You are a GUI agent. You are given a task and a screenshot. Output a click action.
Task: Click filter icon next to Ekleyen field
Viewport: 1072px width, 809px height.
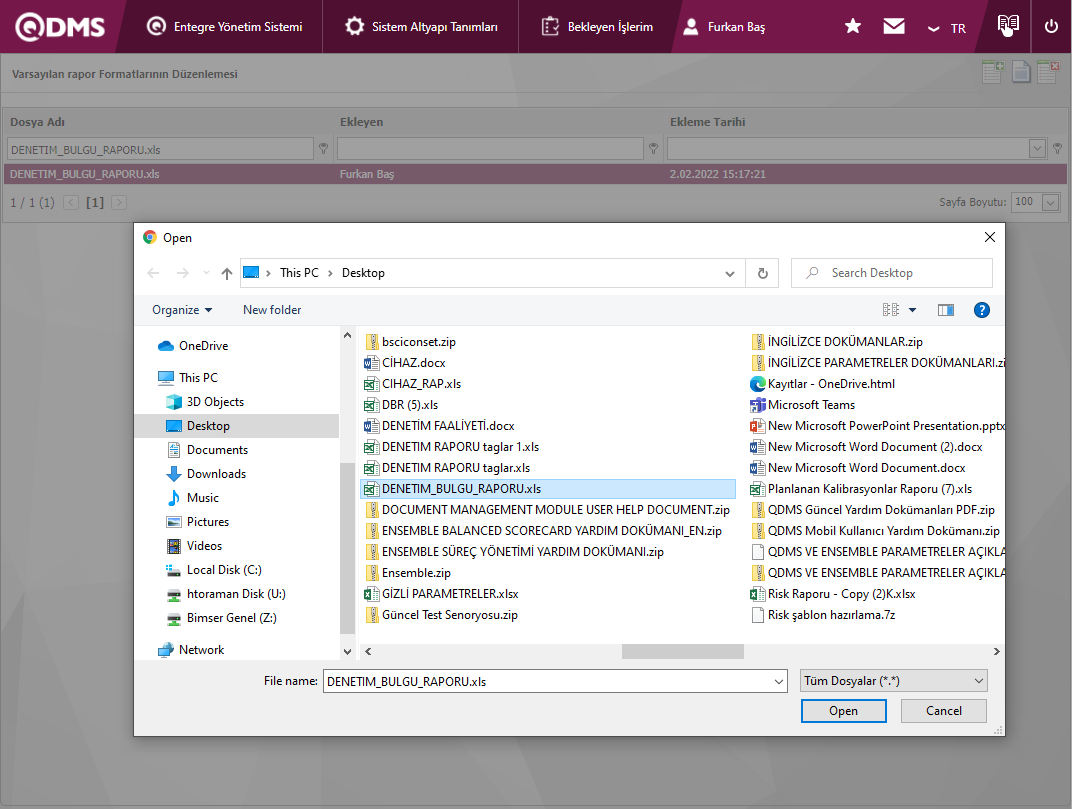point(653,148)
